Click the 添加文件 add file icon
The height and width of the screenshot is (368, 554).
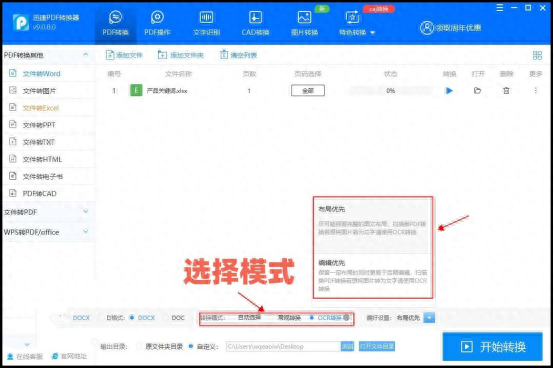(x=110, y=55)
